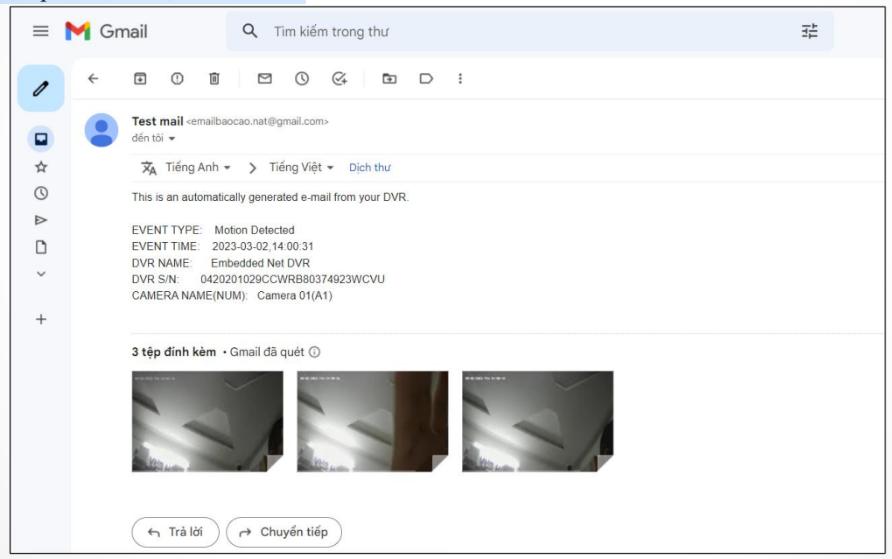Show search options filter icon
This screenshot has height=559, width=892.
810,31
